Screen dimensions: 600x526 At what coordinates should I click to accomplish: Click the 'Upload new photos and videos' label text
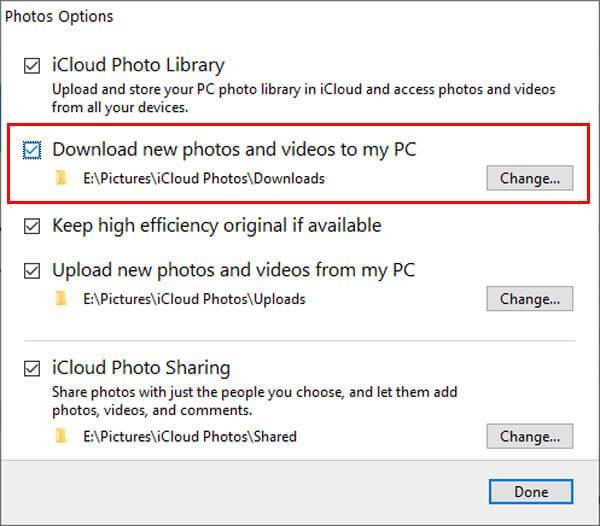click(x=233, y=270)
